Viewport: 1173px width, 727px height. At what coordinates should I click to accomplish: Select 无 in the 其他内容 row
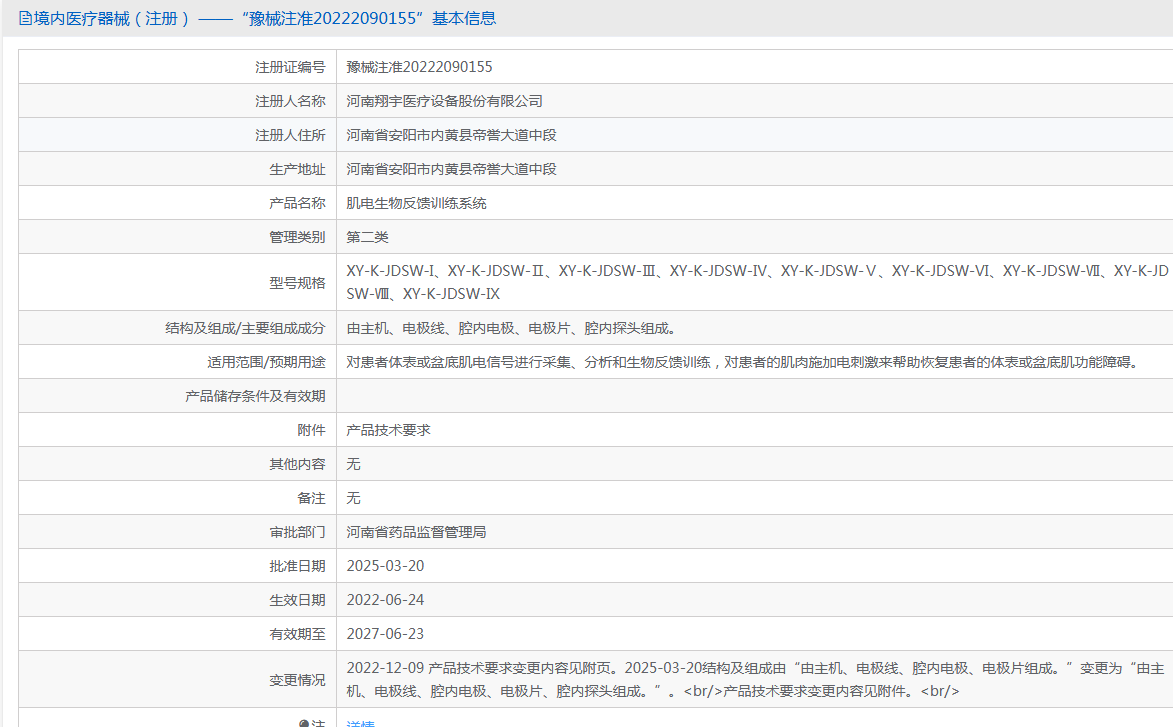pyautogui.click(x=353, y=464)
